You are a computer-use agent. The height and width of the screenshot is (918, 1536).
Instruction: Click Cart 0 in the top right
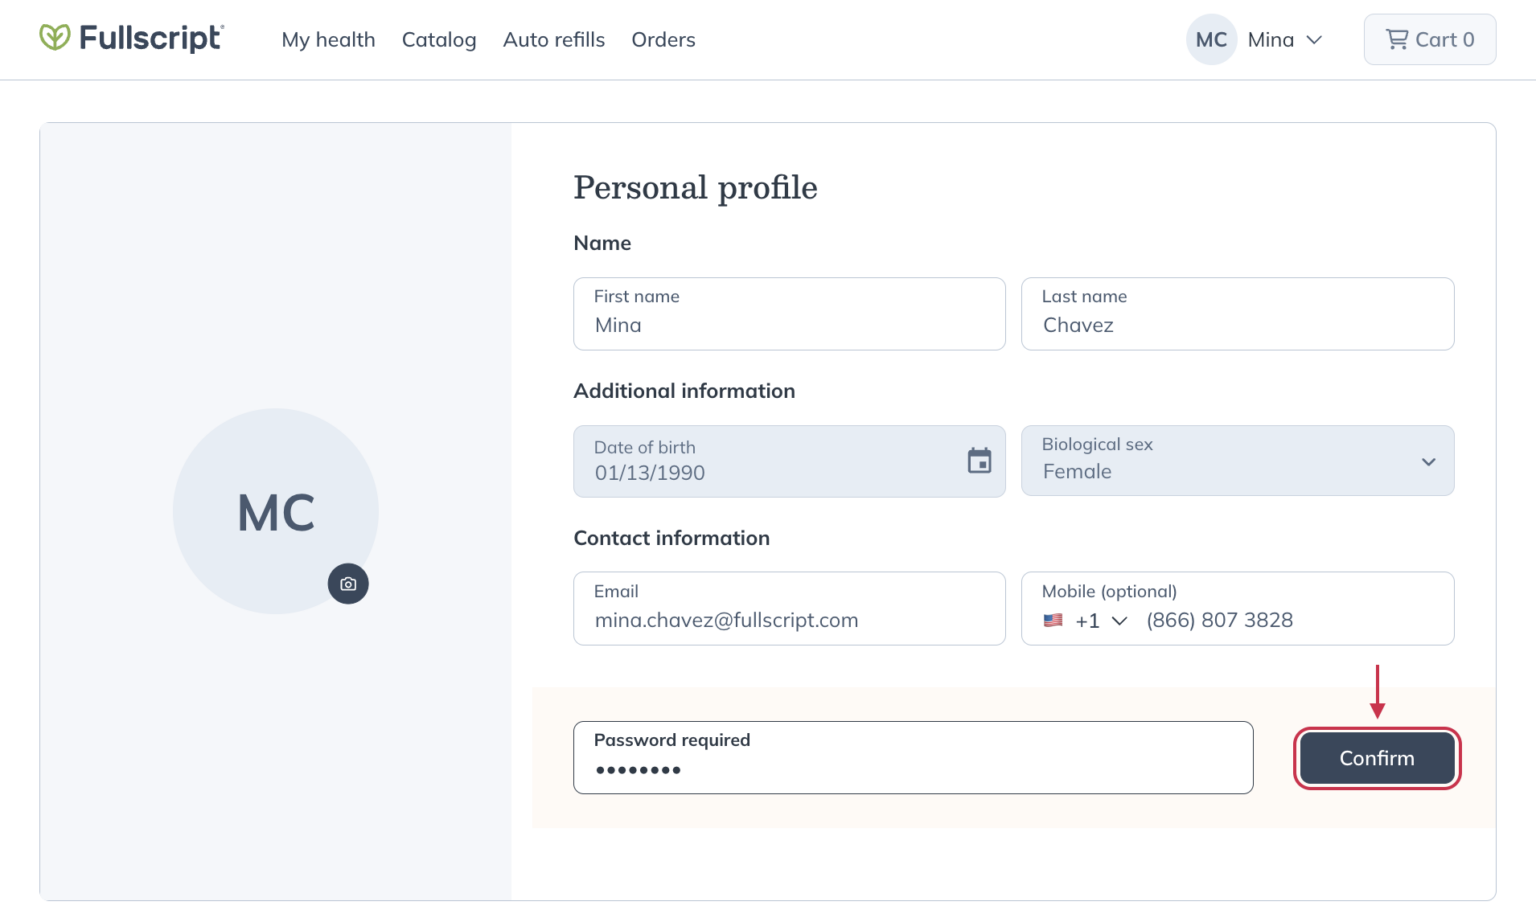click(1430, 39)
